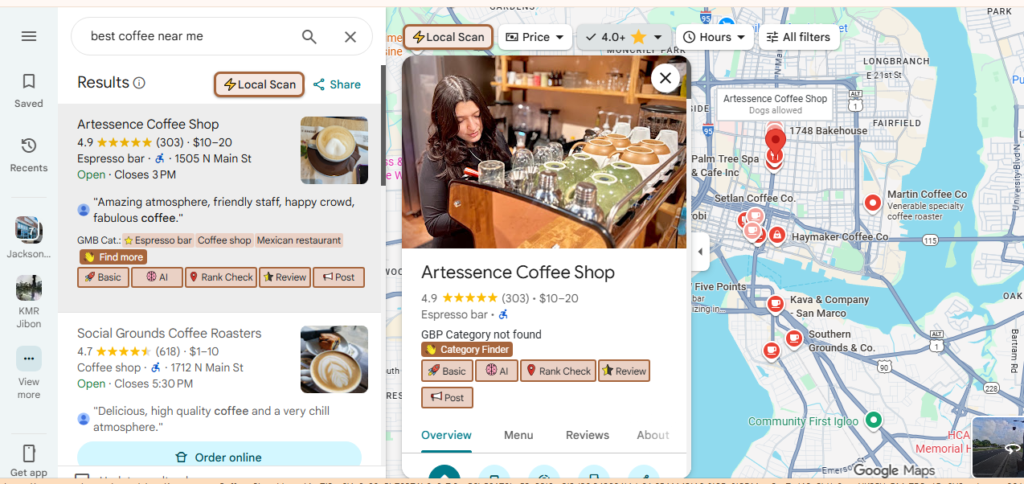Click the Haymaker Coffee Co map pin
Image resolution: width=1024 pixels, height=484 pixels.
point(776,234)
